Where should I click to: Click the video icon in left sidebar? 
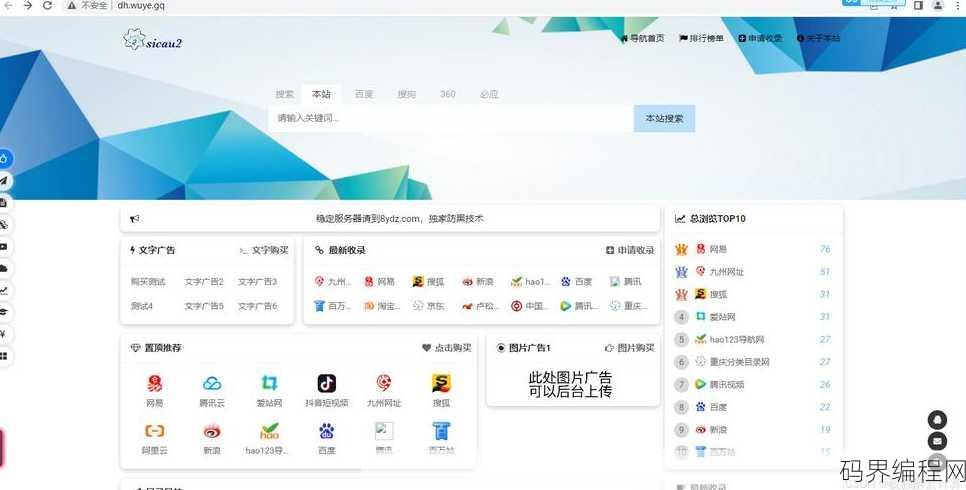point(4,247)
